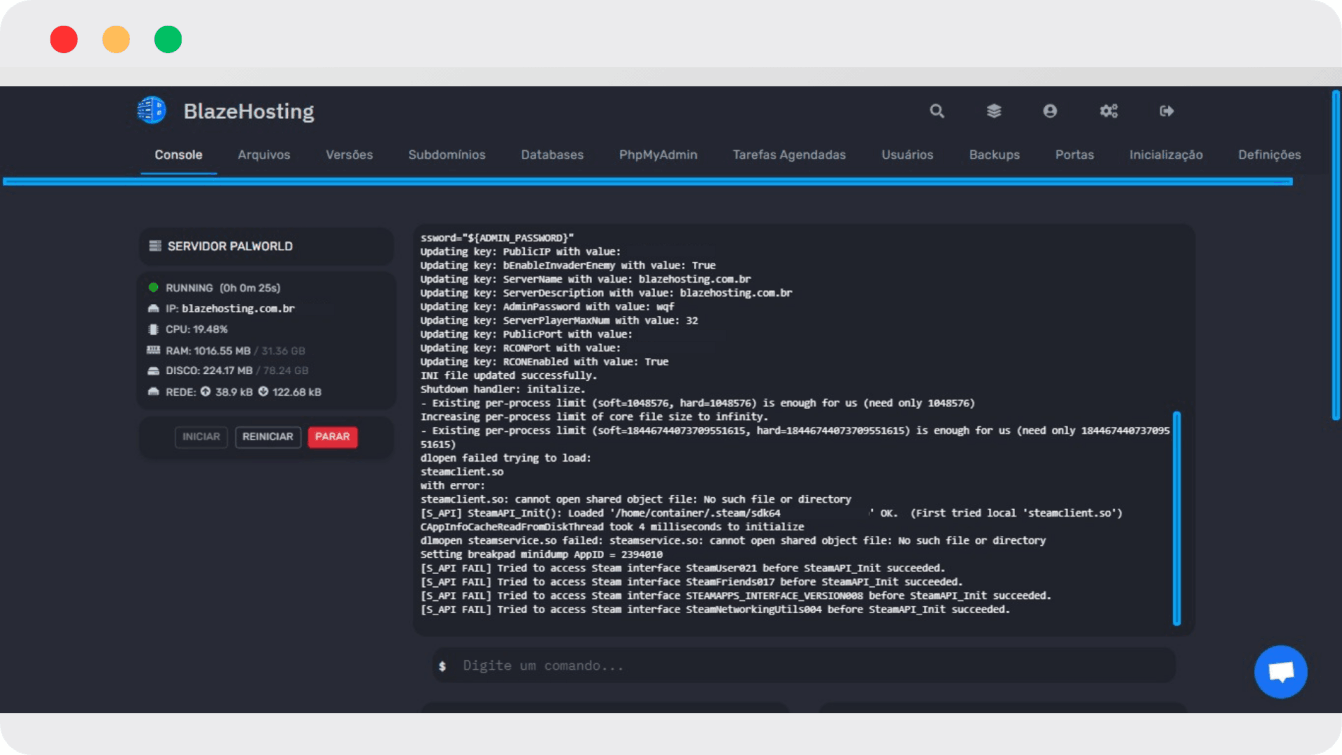Image resolution: width=1342 pixels, height=755 pixels.
Task: Click the red macOS close button
Action: (64, 40)
